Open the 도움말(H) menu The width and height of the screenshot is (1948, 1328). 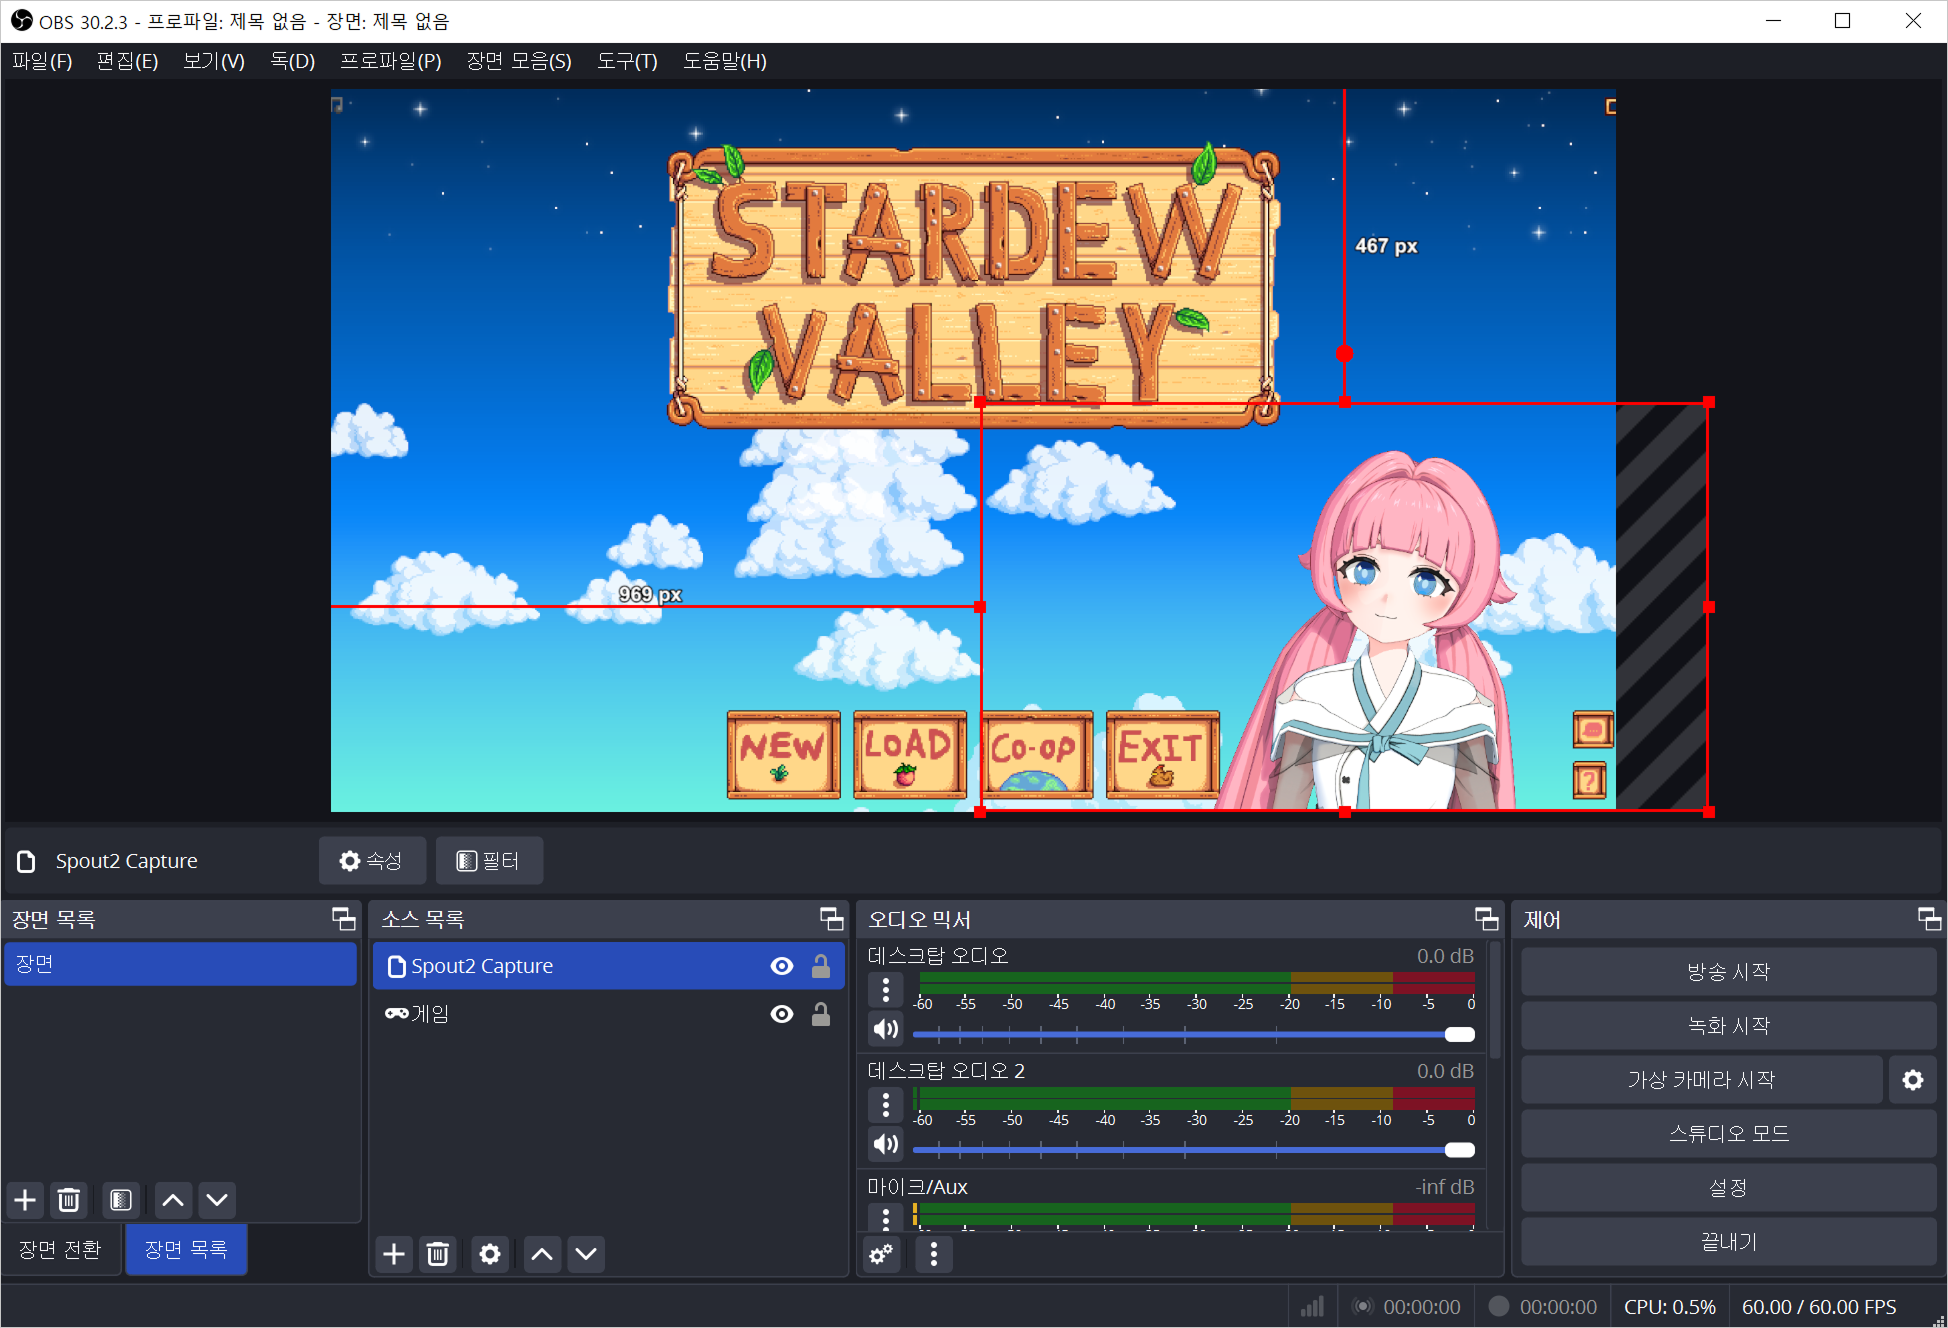tap(725, 61)
